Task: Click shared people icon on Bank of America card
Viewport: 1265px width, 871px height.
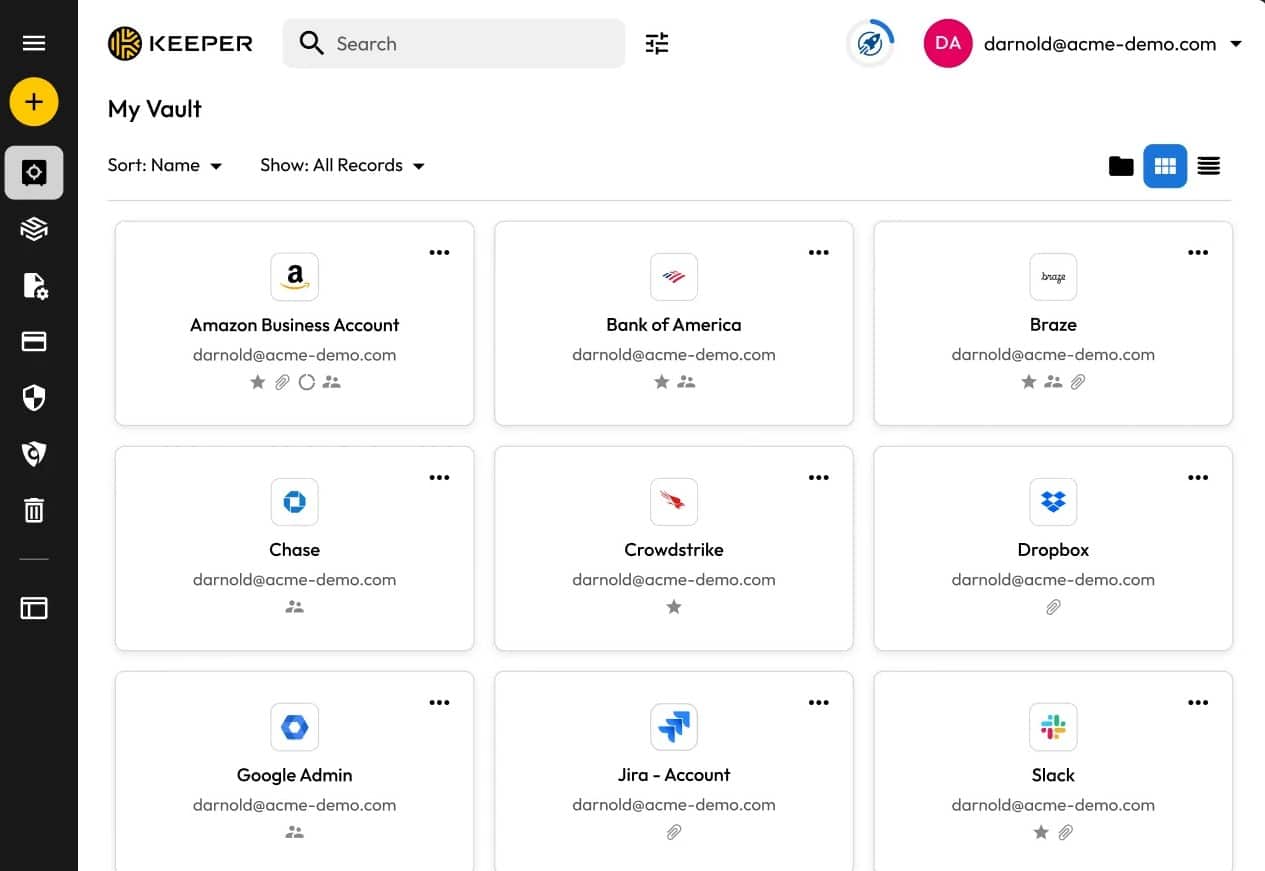Action: [686, 382]
